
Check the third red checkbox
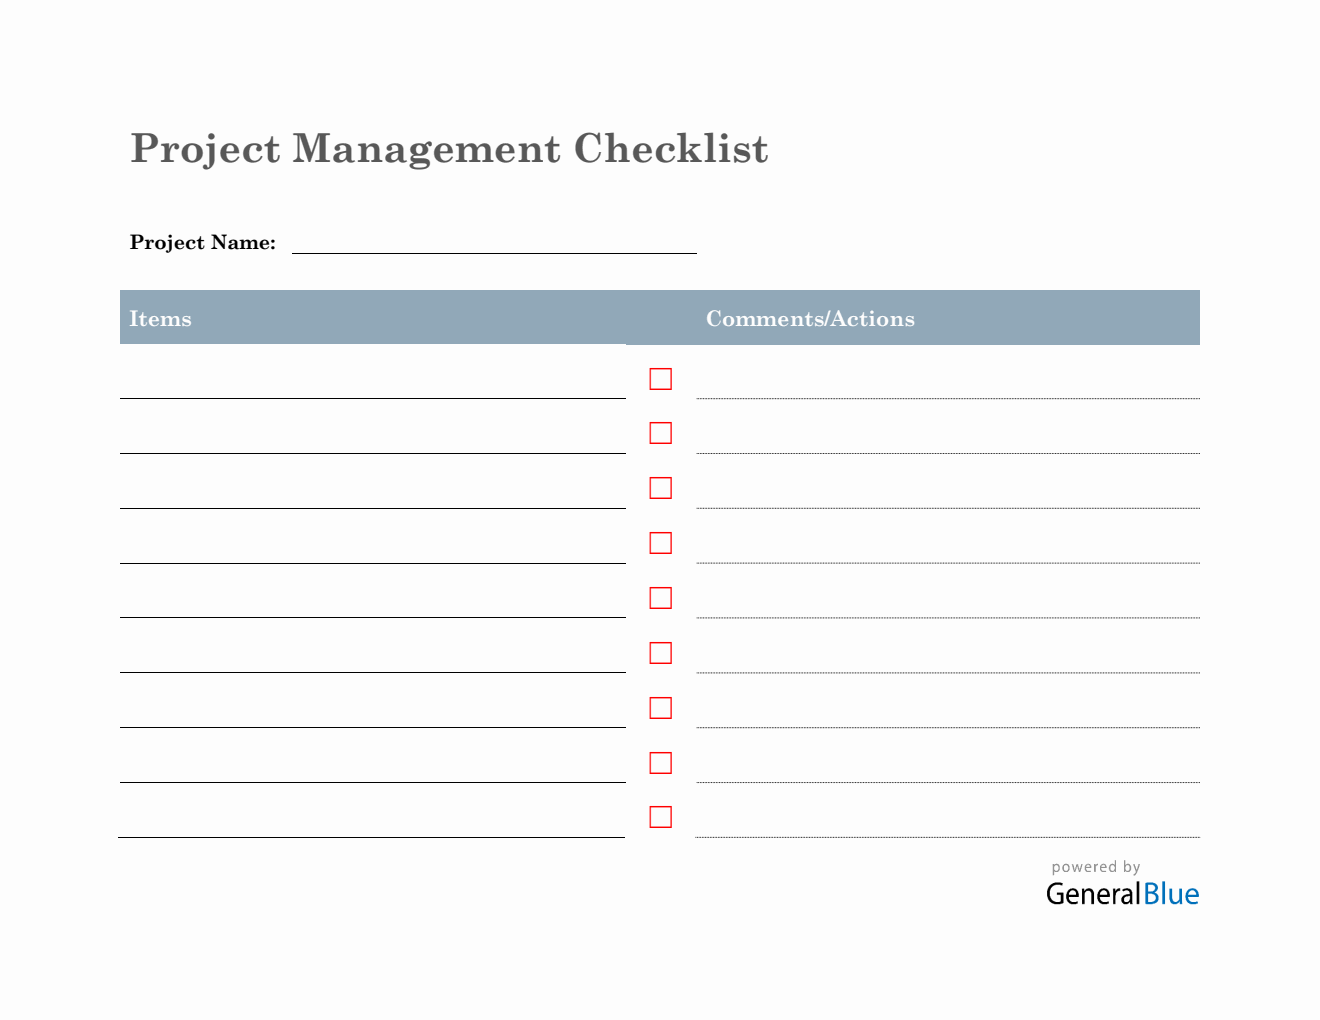pos(660,488)
